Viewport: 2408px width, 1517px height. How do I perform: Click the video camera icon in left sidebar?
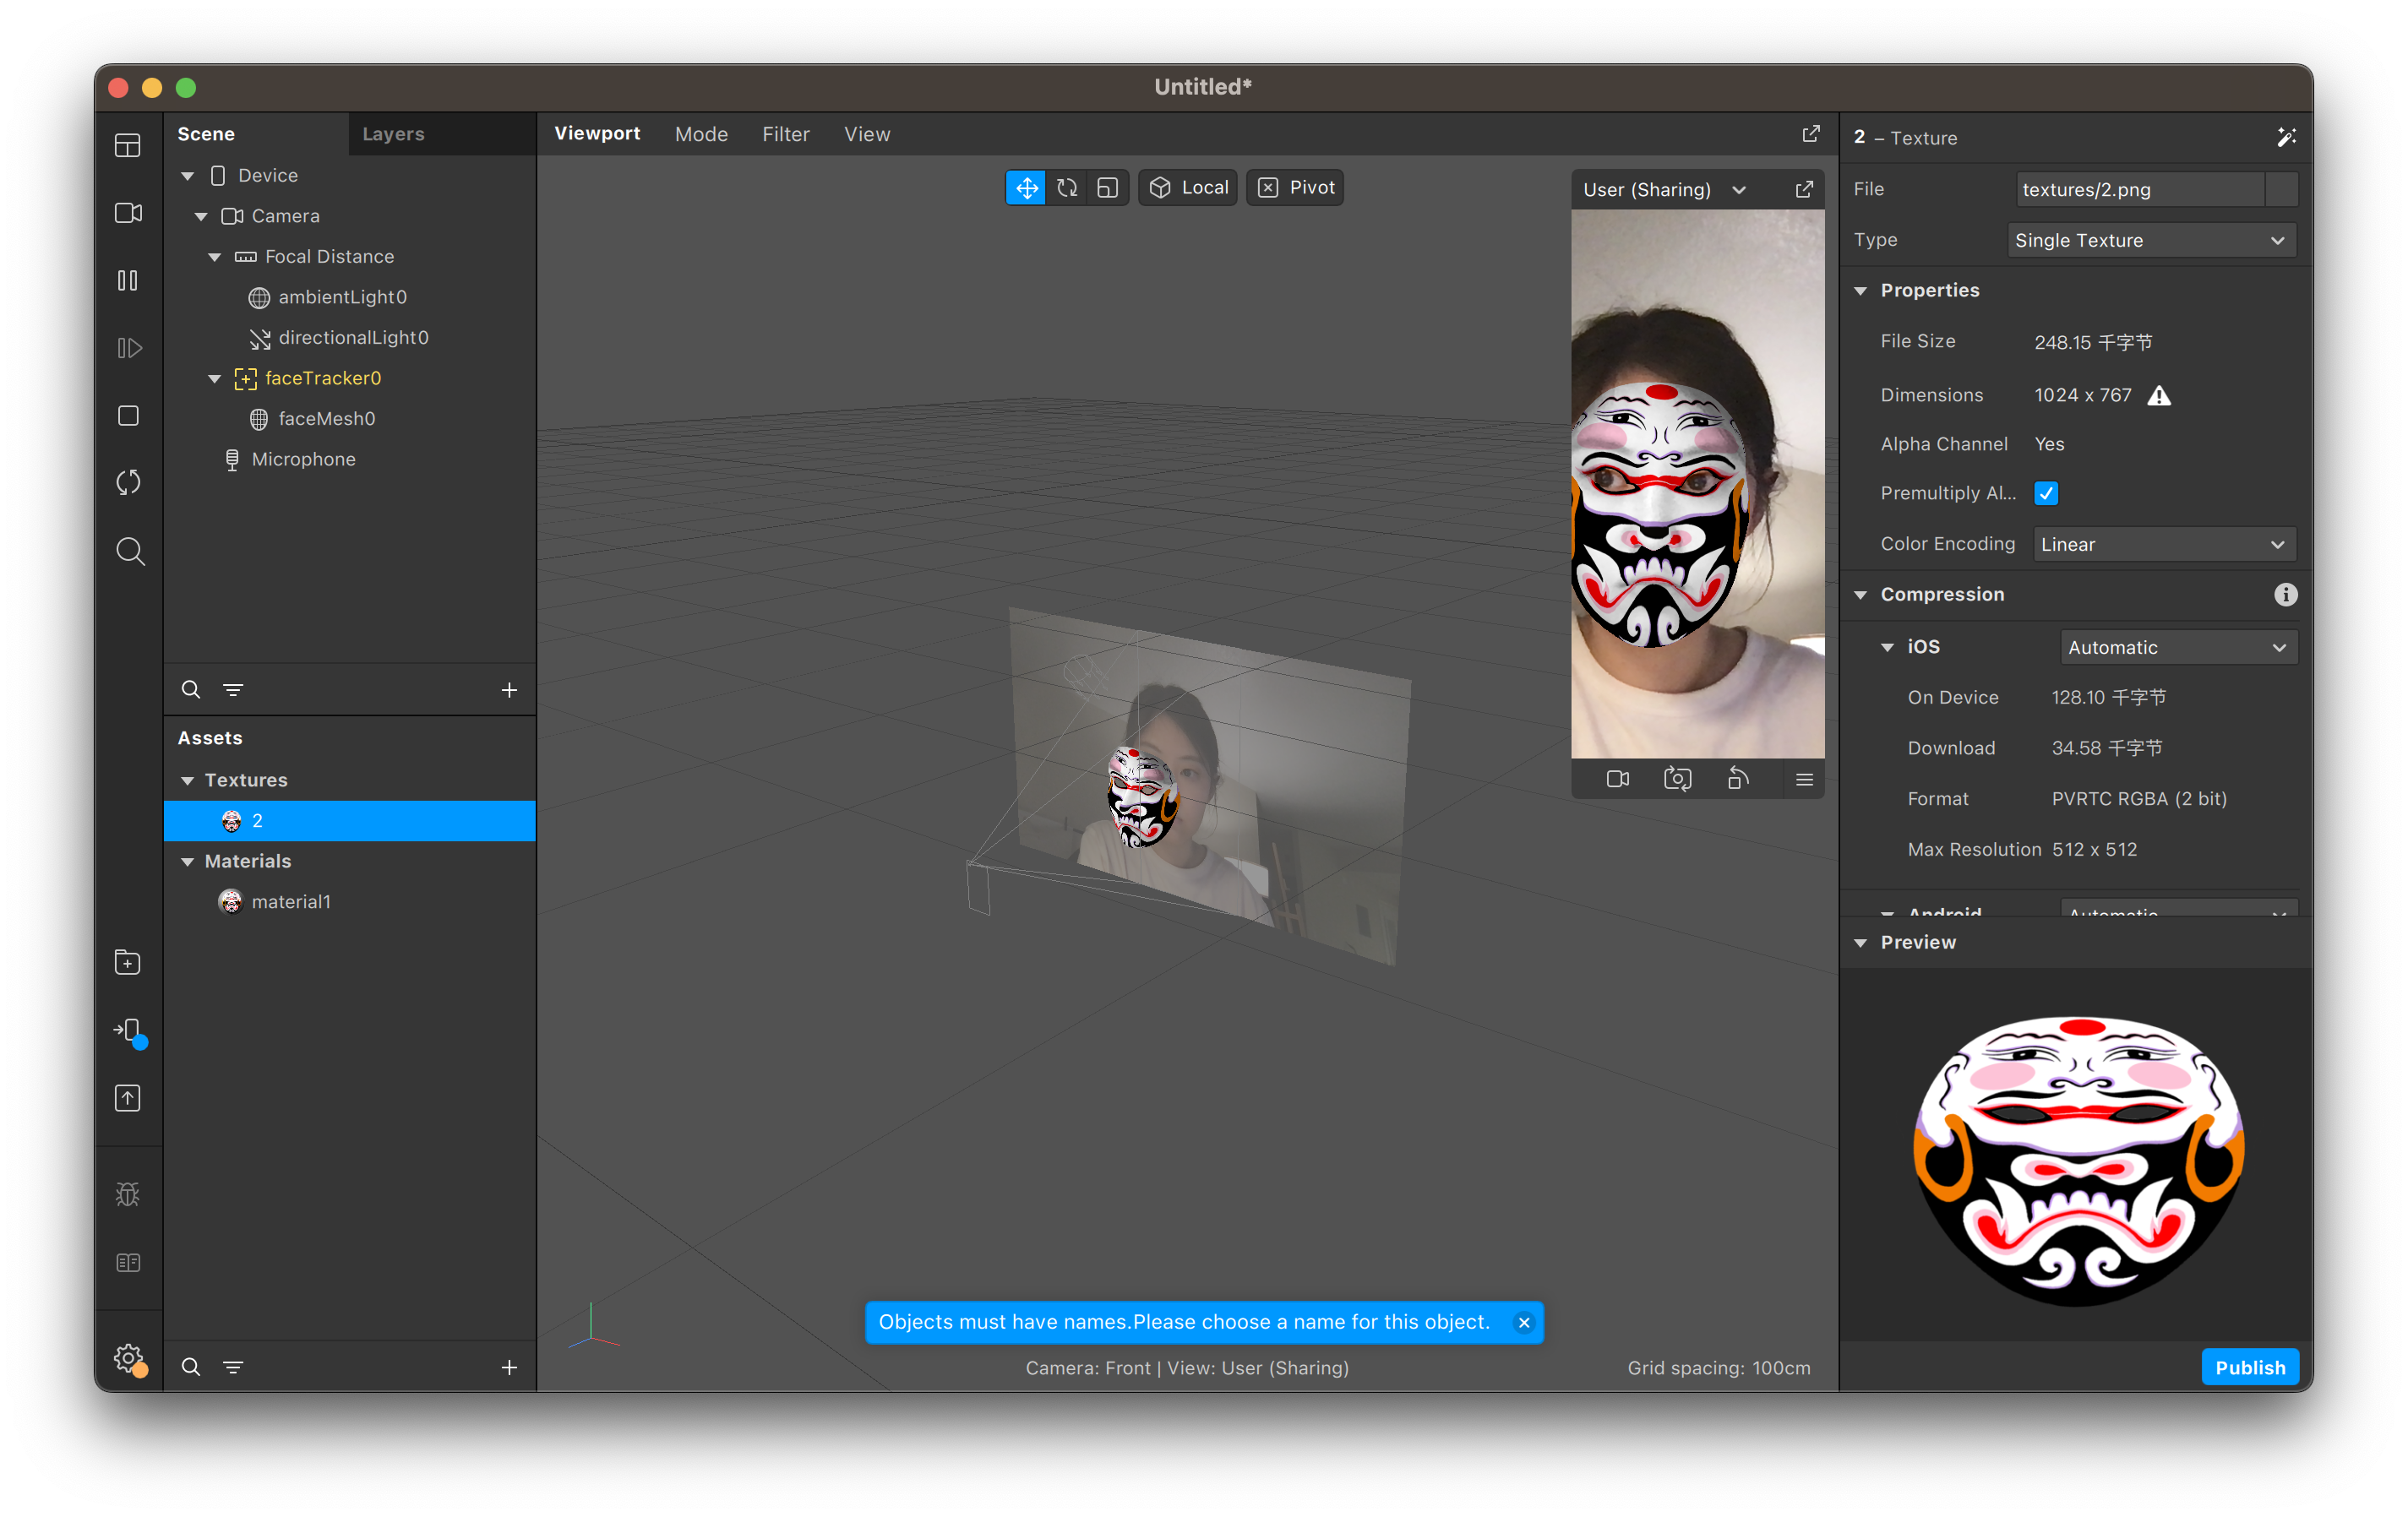(x=128, y=213)
